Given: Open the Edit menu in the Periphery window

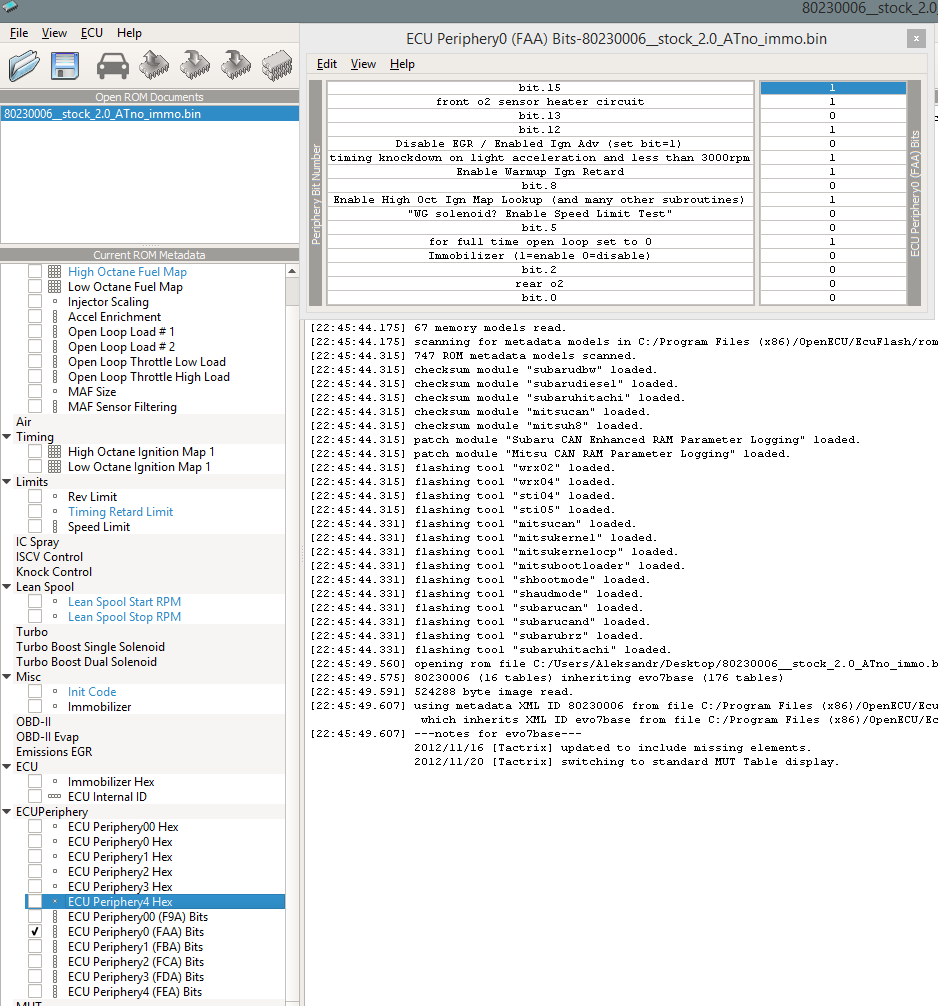Looking at the screenshot, I should pos(327,64).
